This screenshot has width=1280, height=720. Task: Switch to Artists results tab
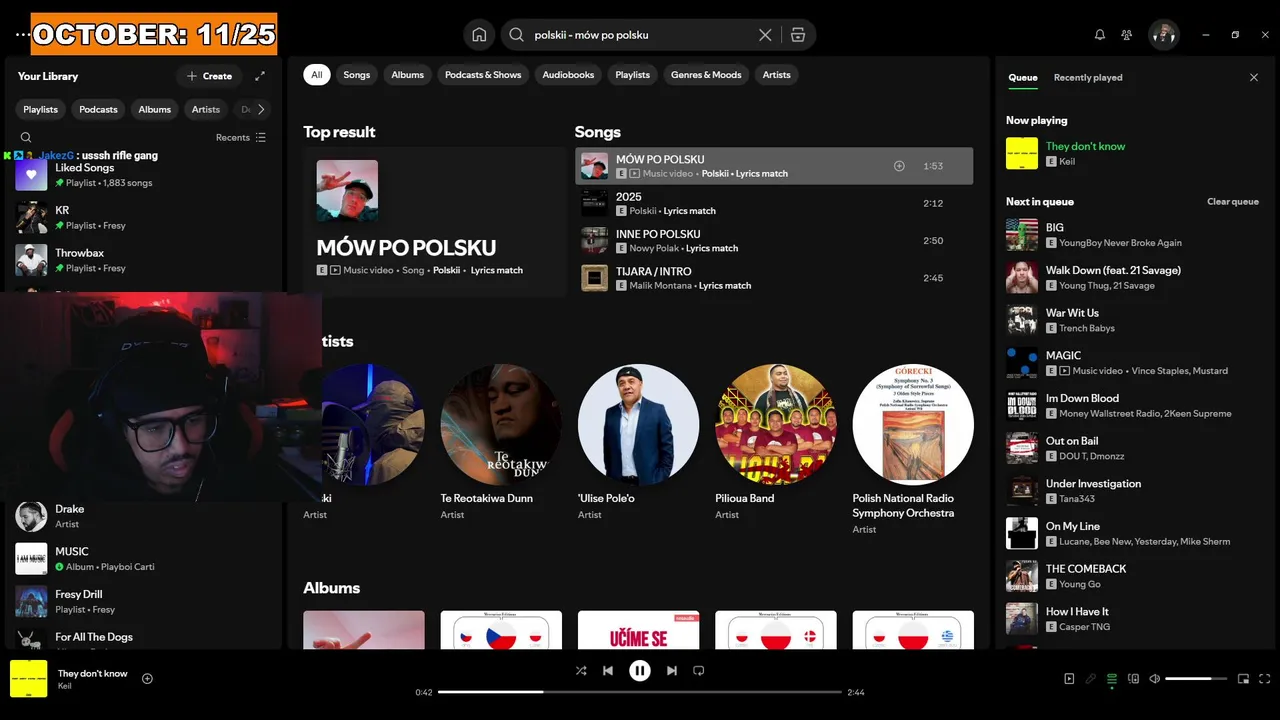(777, 75)
